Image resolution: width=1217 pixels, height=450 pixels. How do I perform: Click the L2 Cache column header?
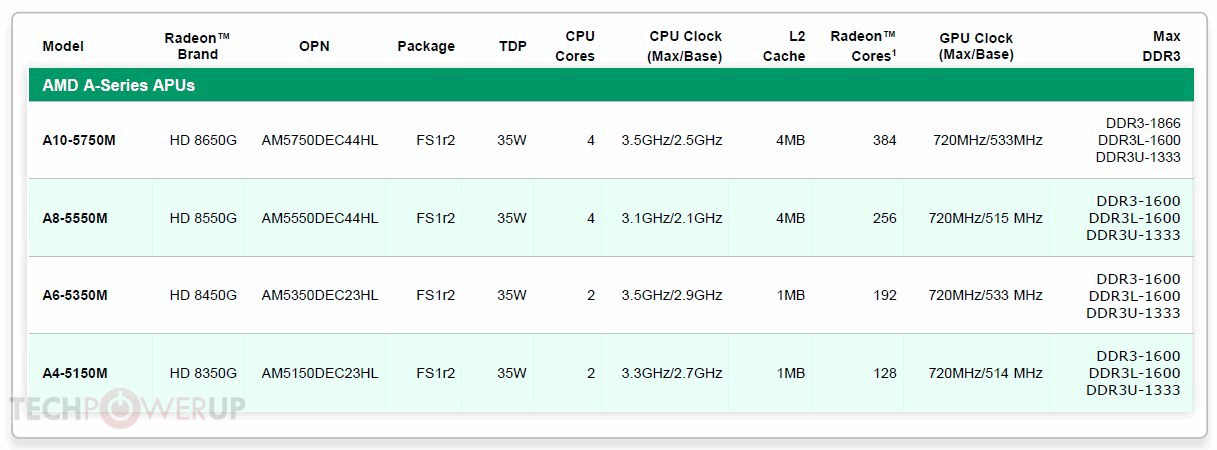click(784, 46)
